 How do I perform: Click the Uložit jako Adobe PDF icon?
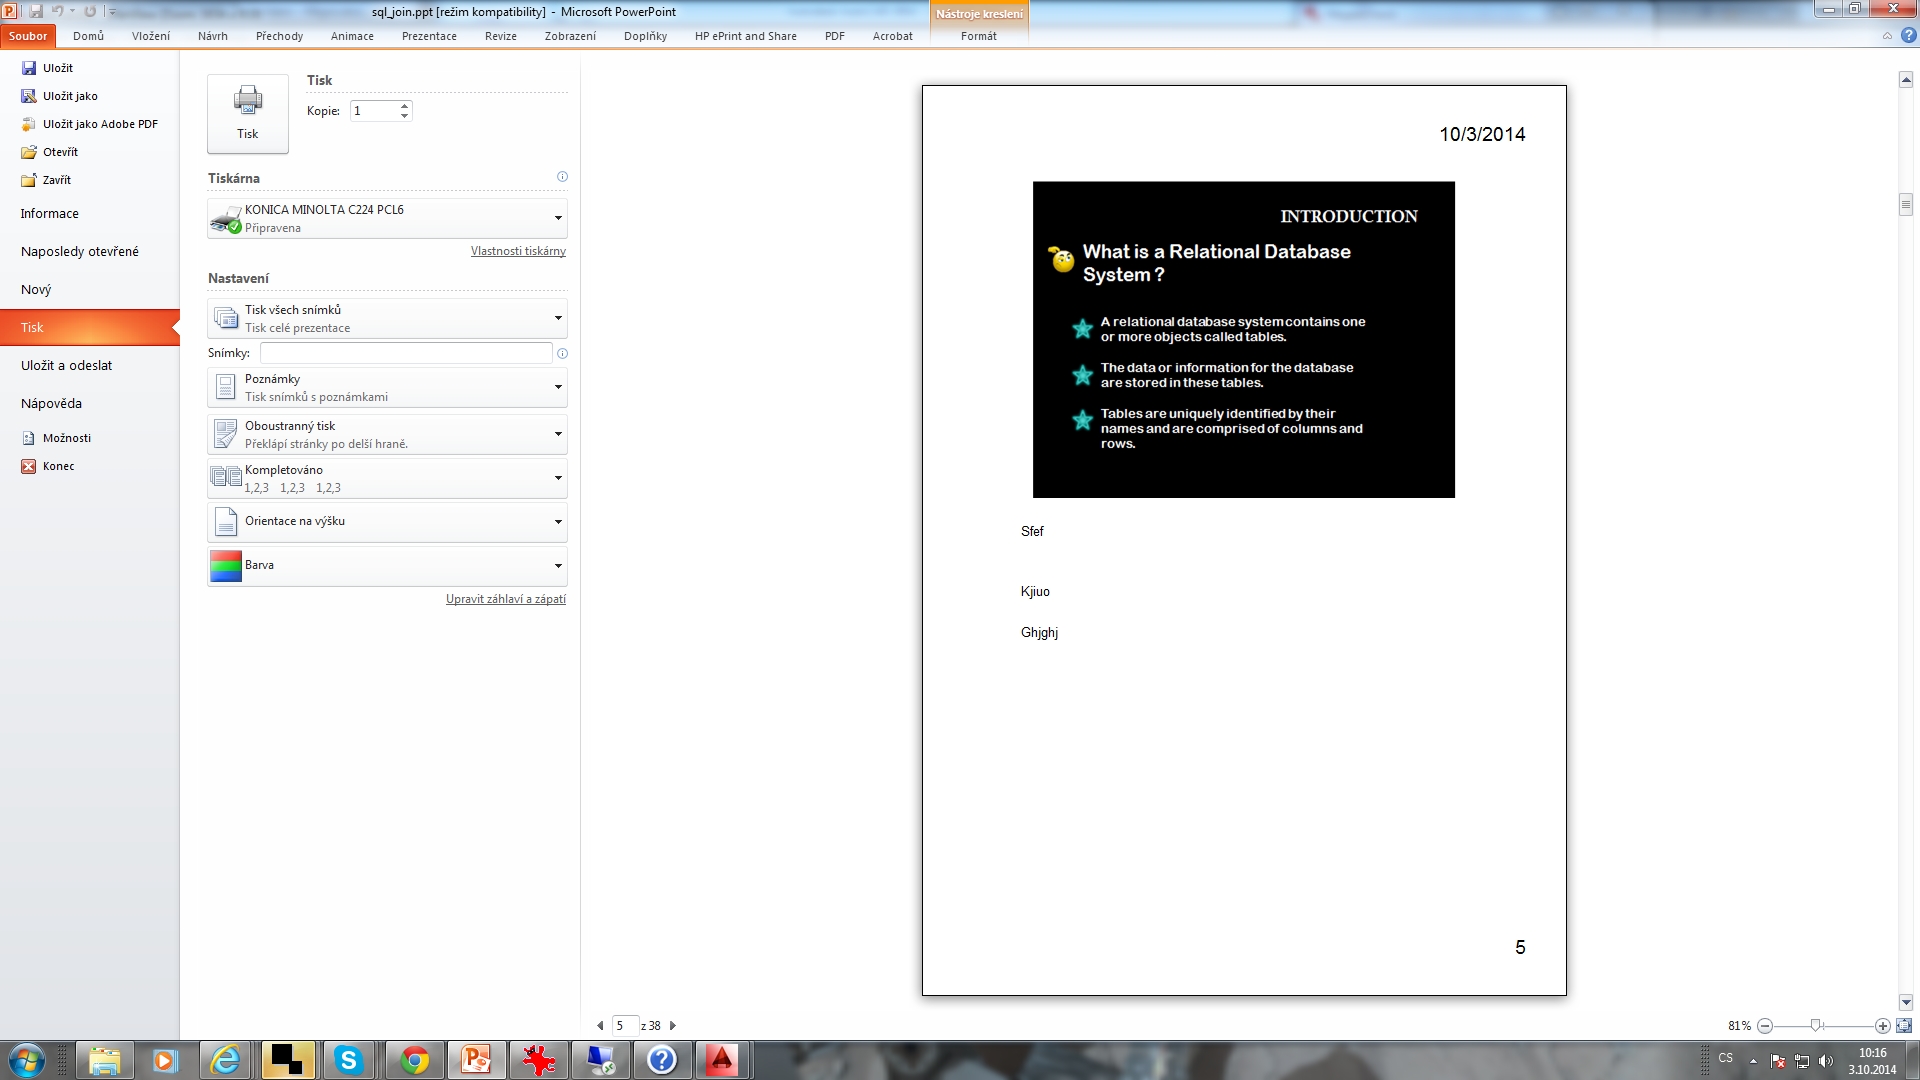click(29, 124)
